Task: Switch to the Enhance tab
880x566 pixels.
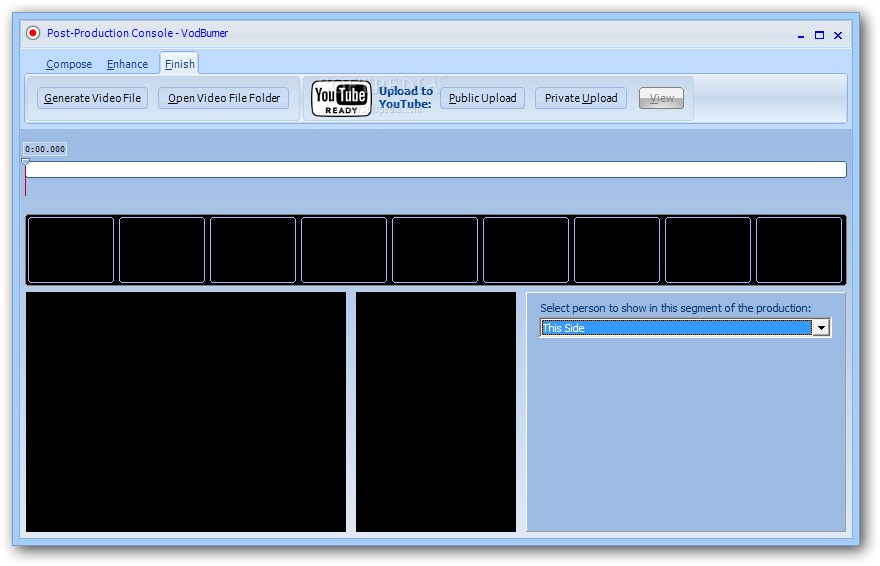Action: click(127, 64)
